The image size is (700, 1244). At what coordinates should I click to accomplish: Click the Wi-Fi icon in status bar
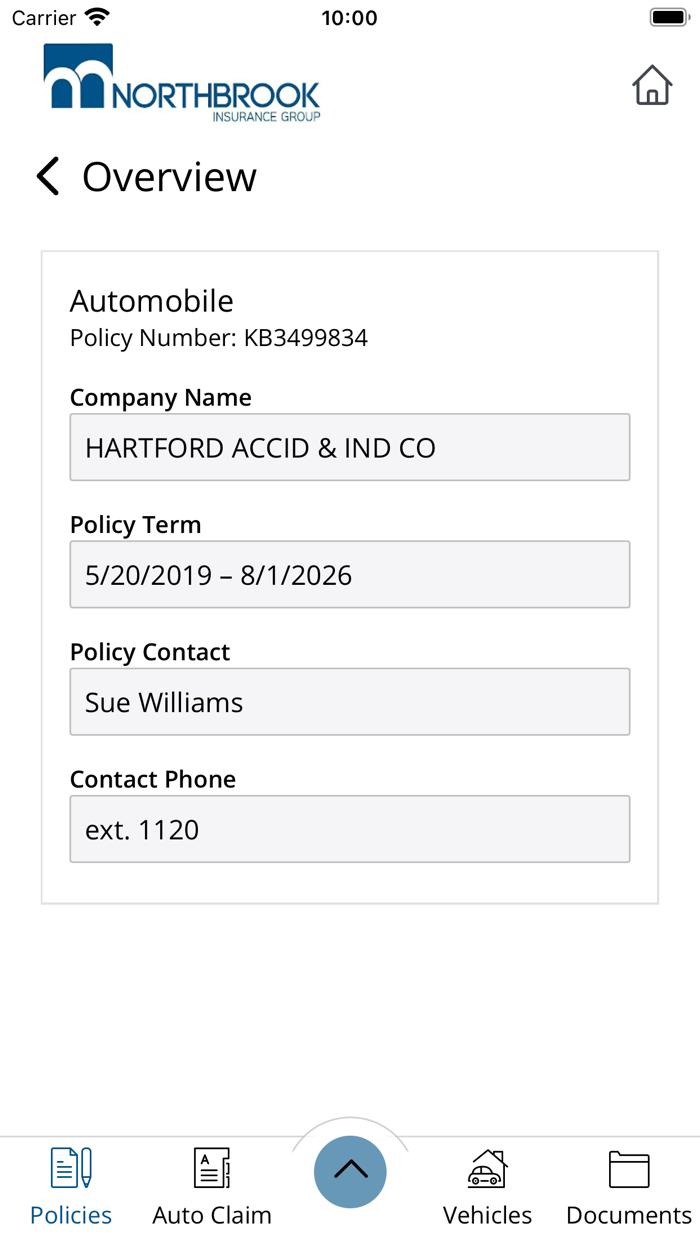(96, 16)
